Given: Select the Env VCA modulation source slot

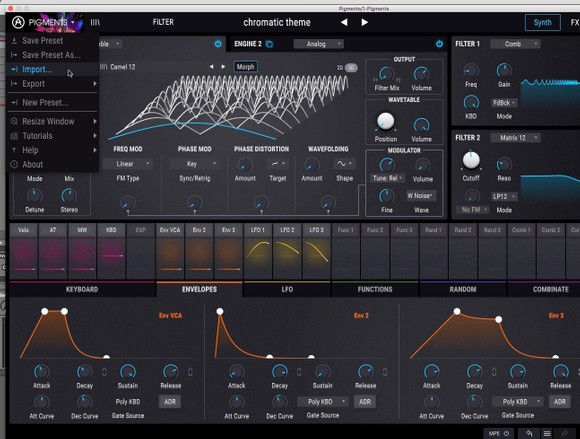Looking at the screenshot, I should pyautogui.click(x=170, y=251).
